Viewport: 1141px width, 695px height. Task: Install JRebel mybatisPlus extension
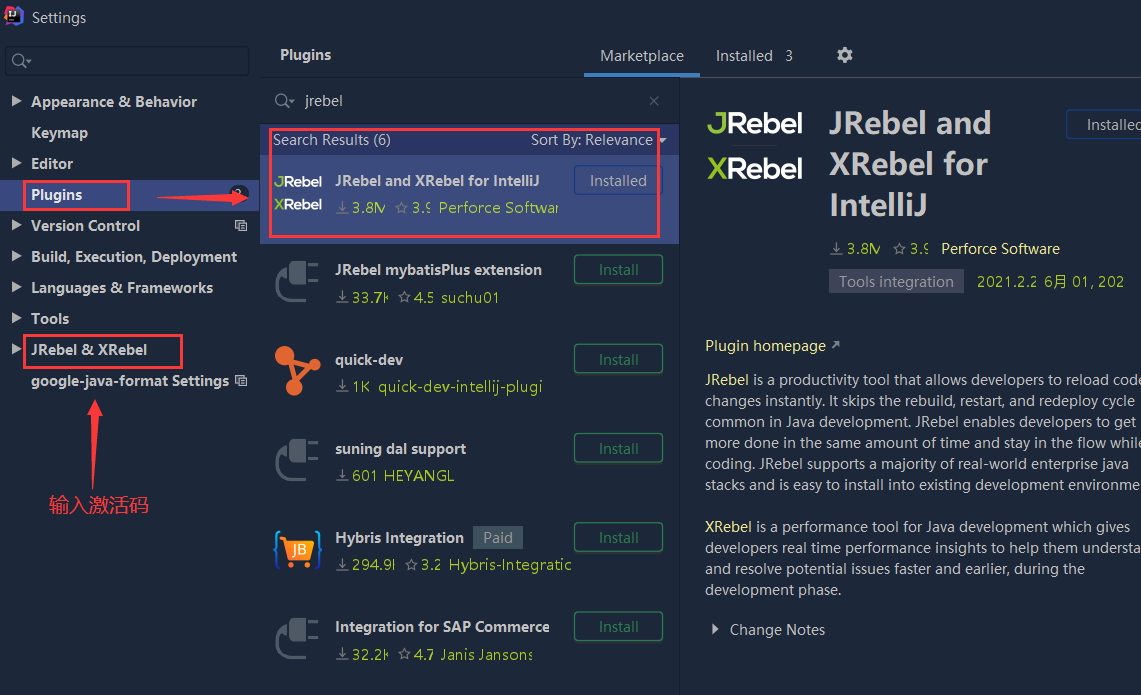619,269
